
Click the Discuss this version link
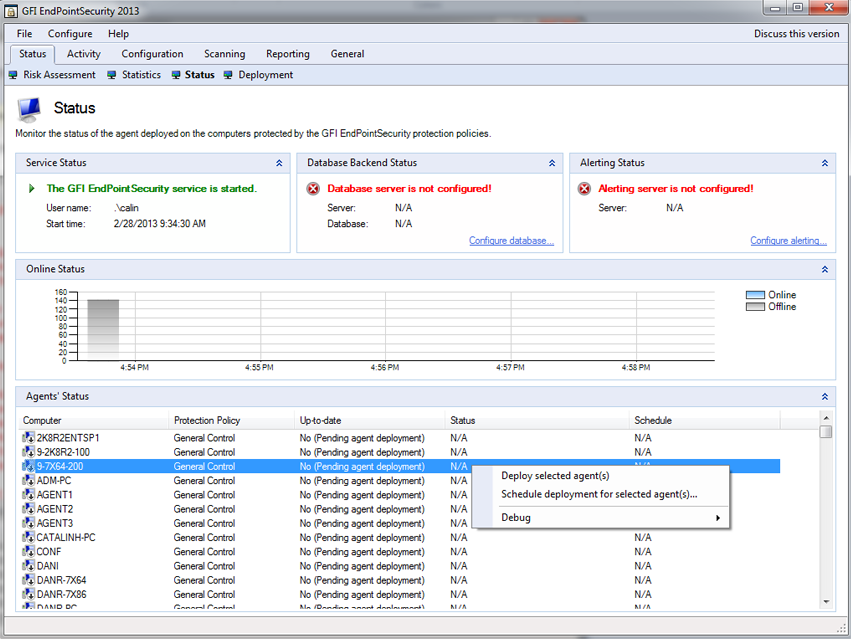797,34
